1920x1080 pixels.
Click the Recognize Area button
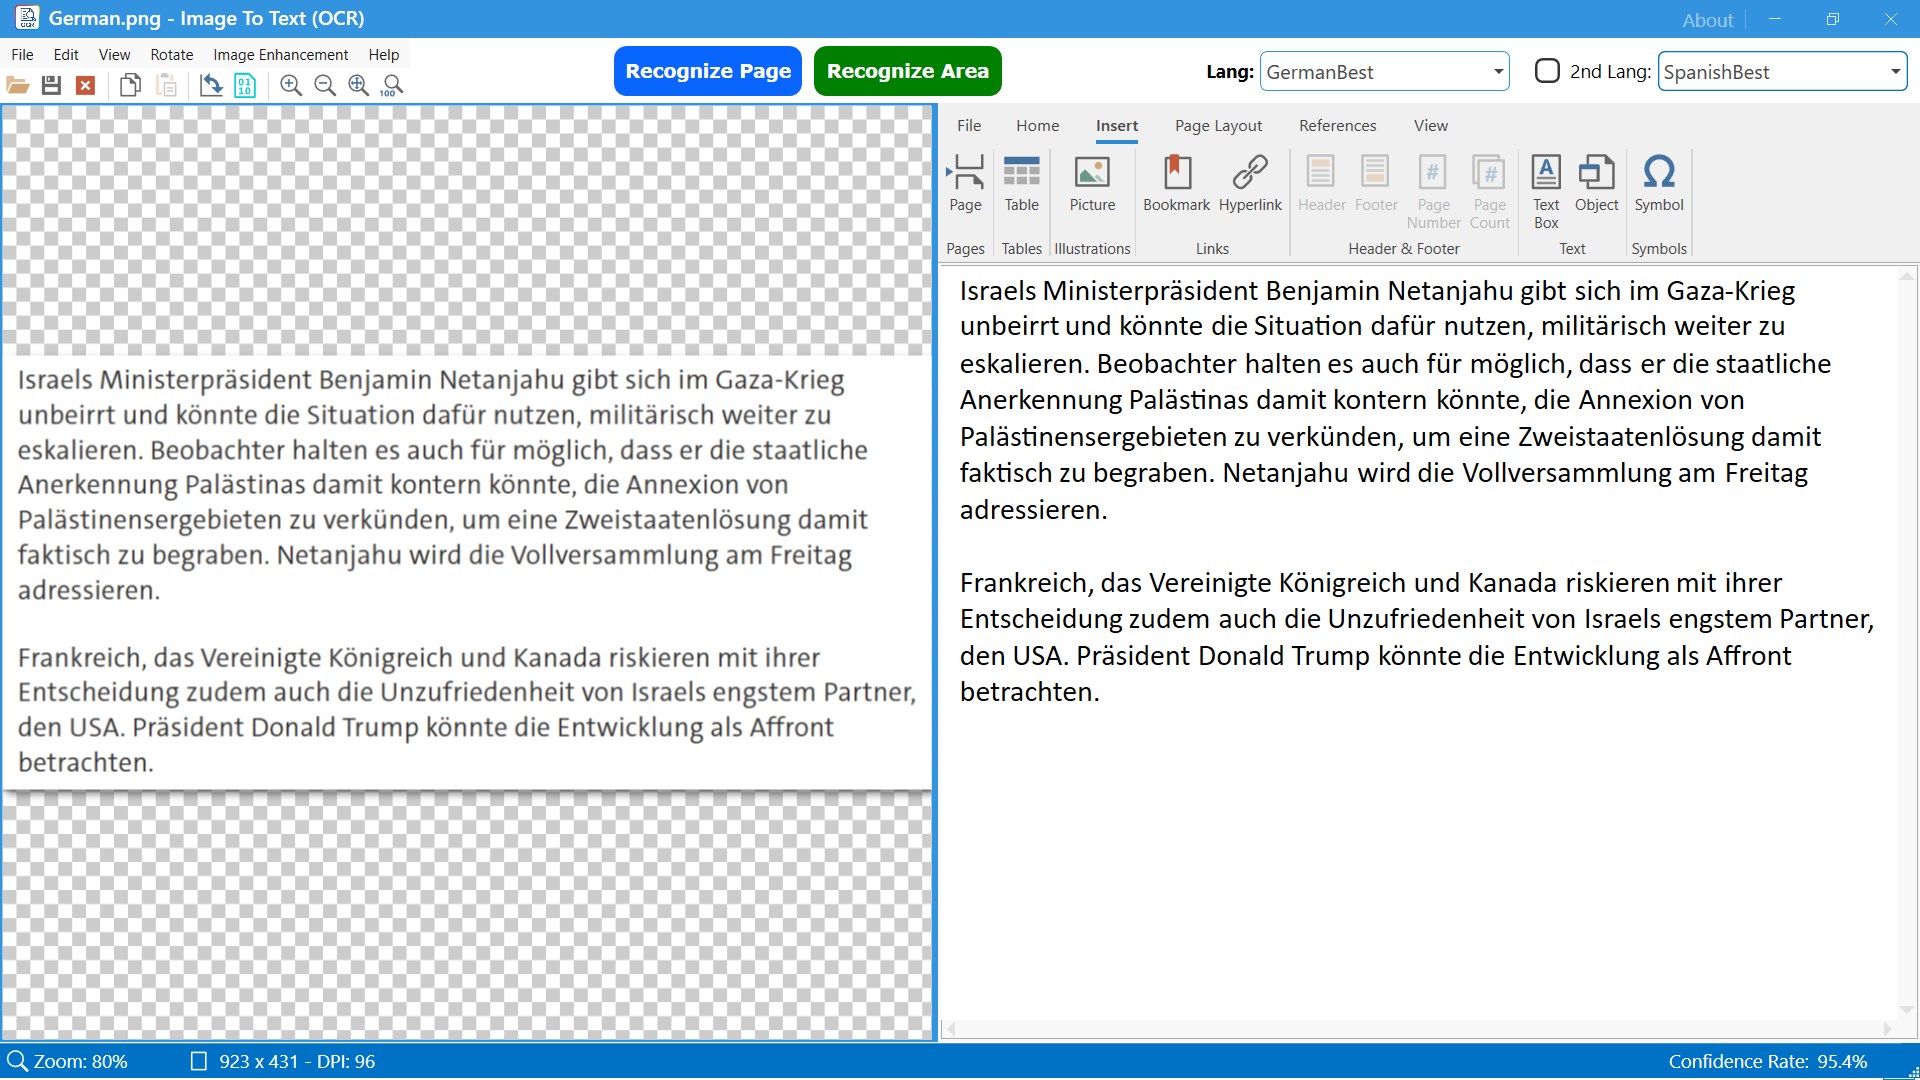(x=907, y=71)
